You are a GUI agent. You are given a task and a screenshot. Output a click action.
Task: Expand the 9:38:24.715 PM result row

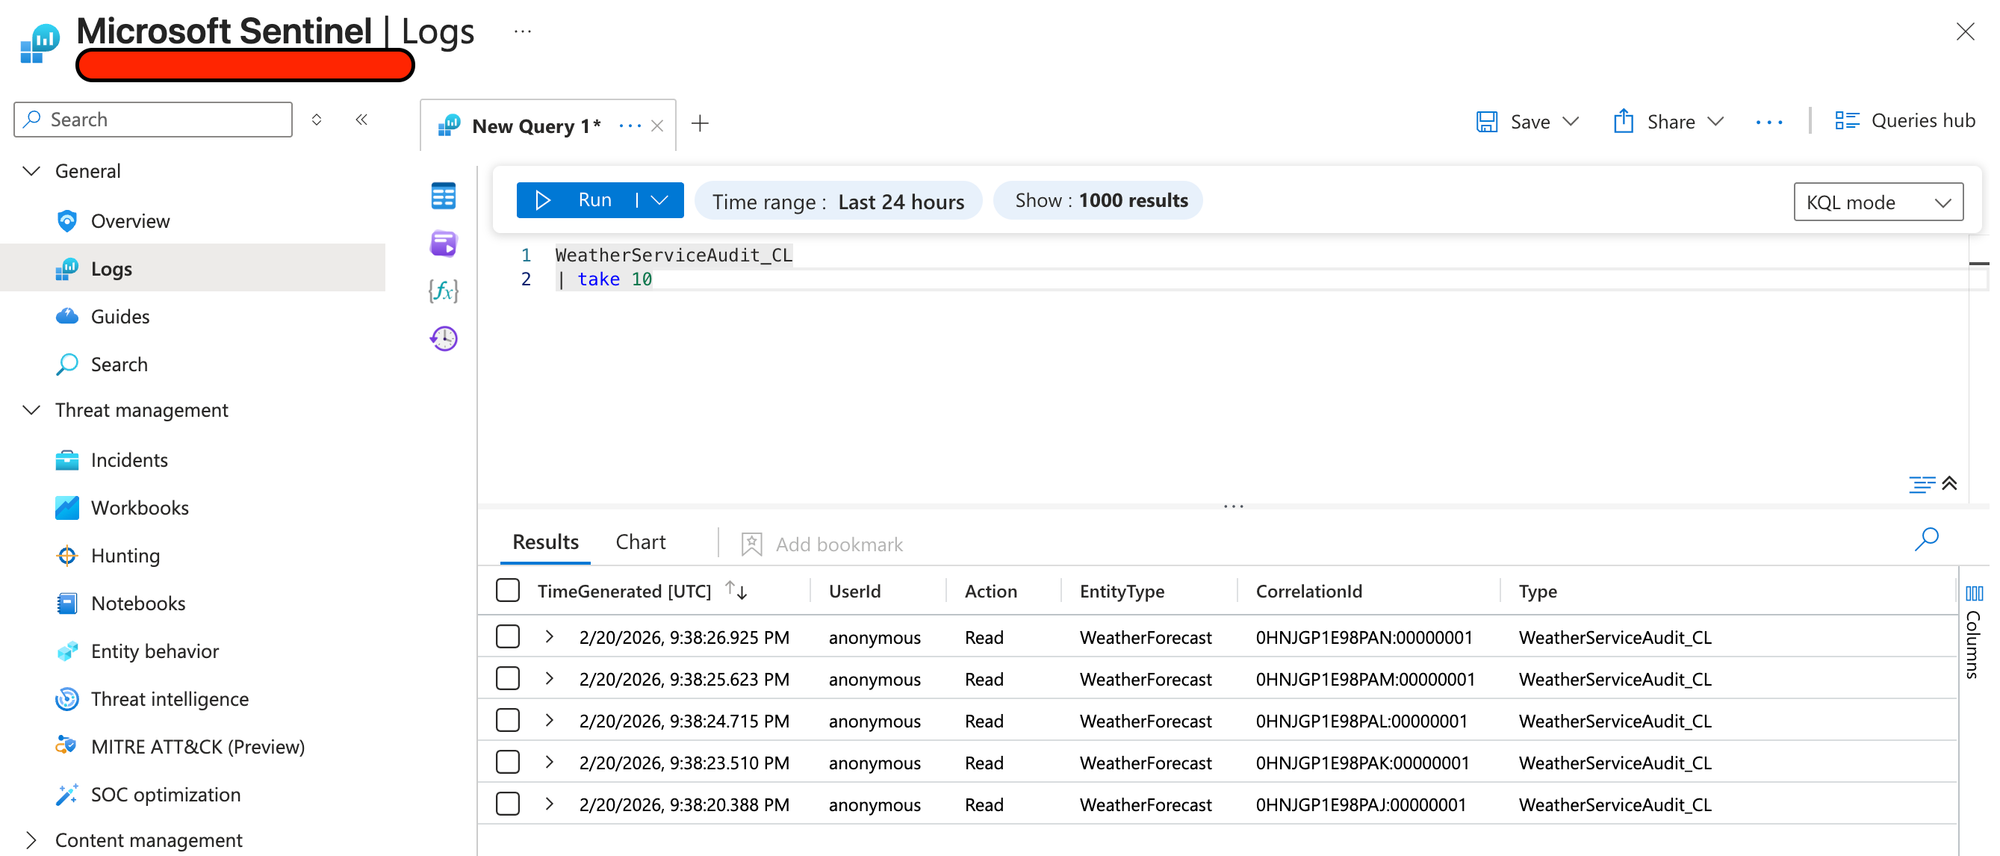coord(549,720)
